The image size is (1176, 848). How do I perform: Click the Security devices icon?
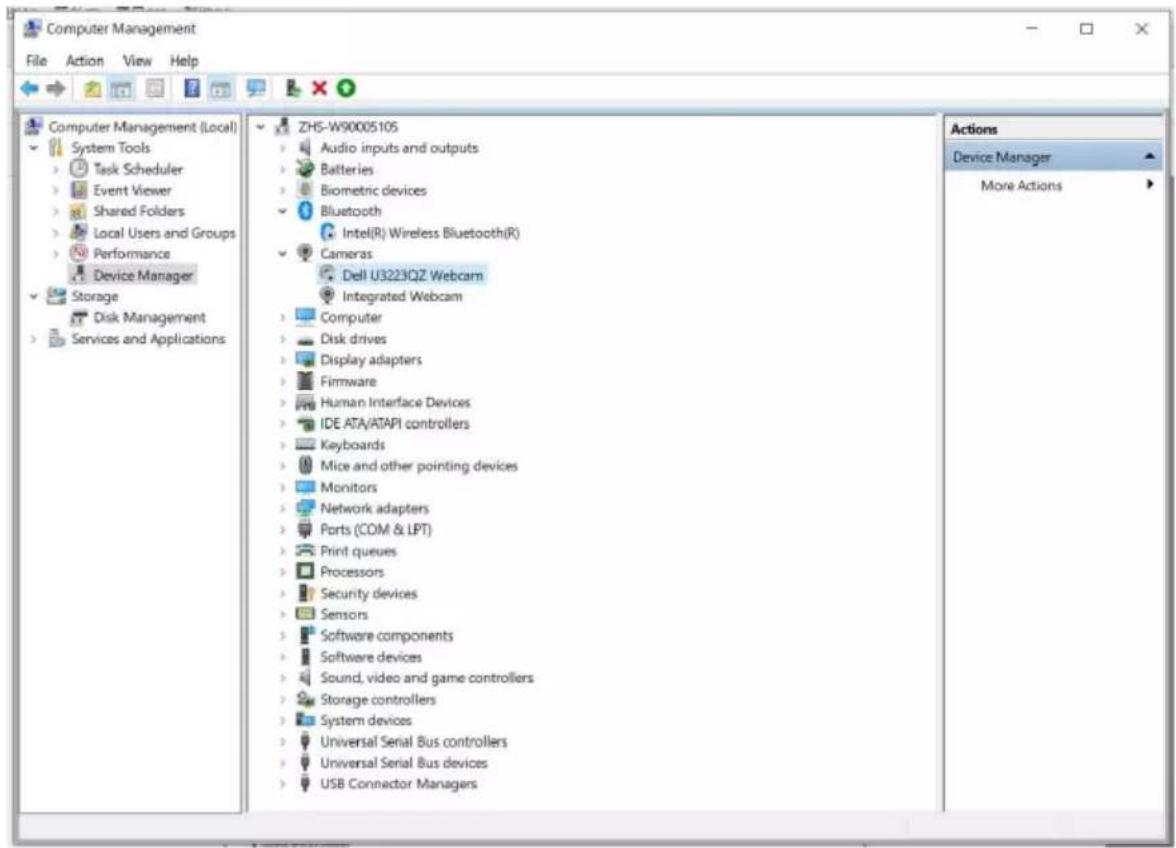click(305, 593)
